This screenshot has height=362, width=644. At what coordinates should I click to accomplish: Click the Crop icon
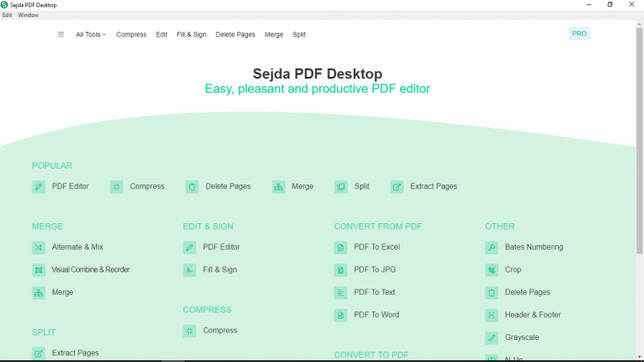click(x=491, y=270)
